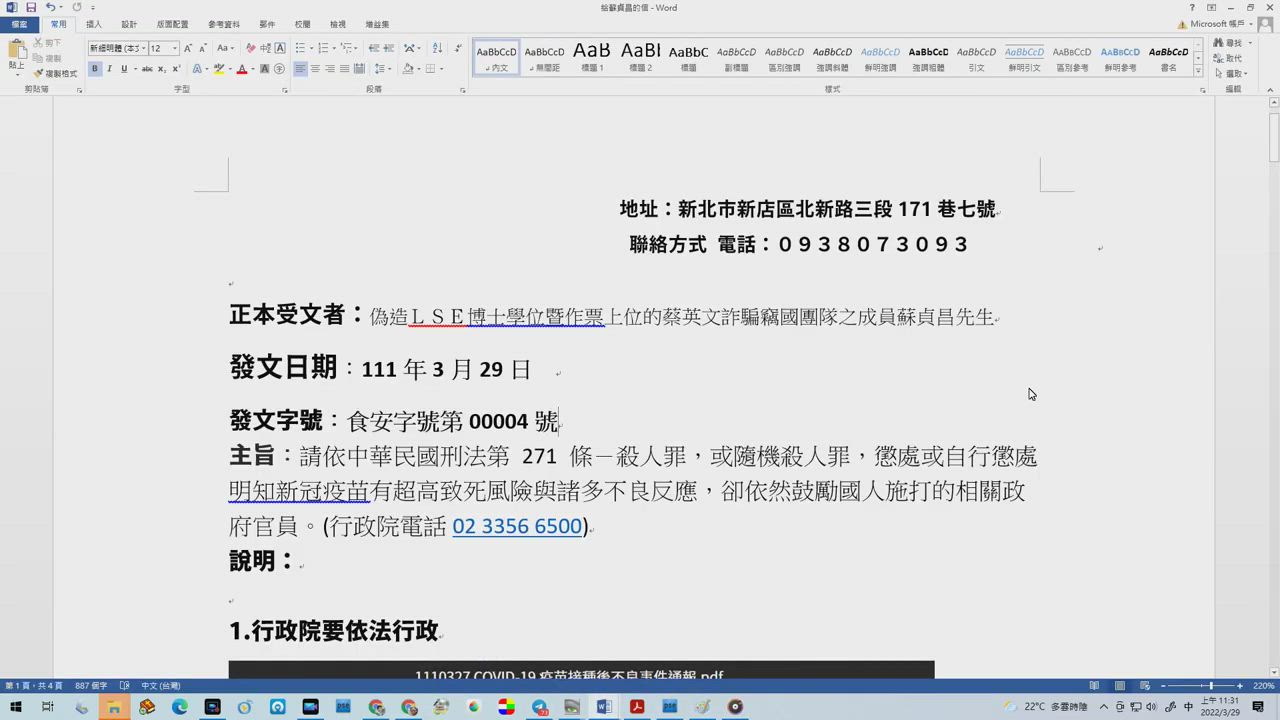The image size is (1280, 720).
Task: Toggle italic formatting
Action: click(x=110, y=69)
